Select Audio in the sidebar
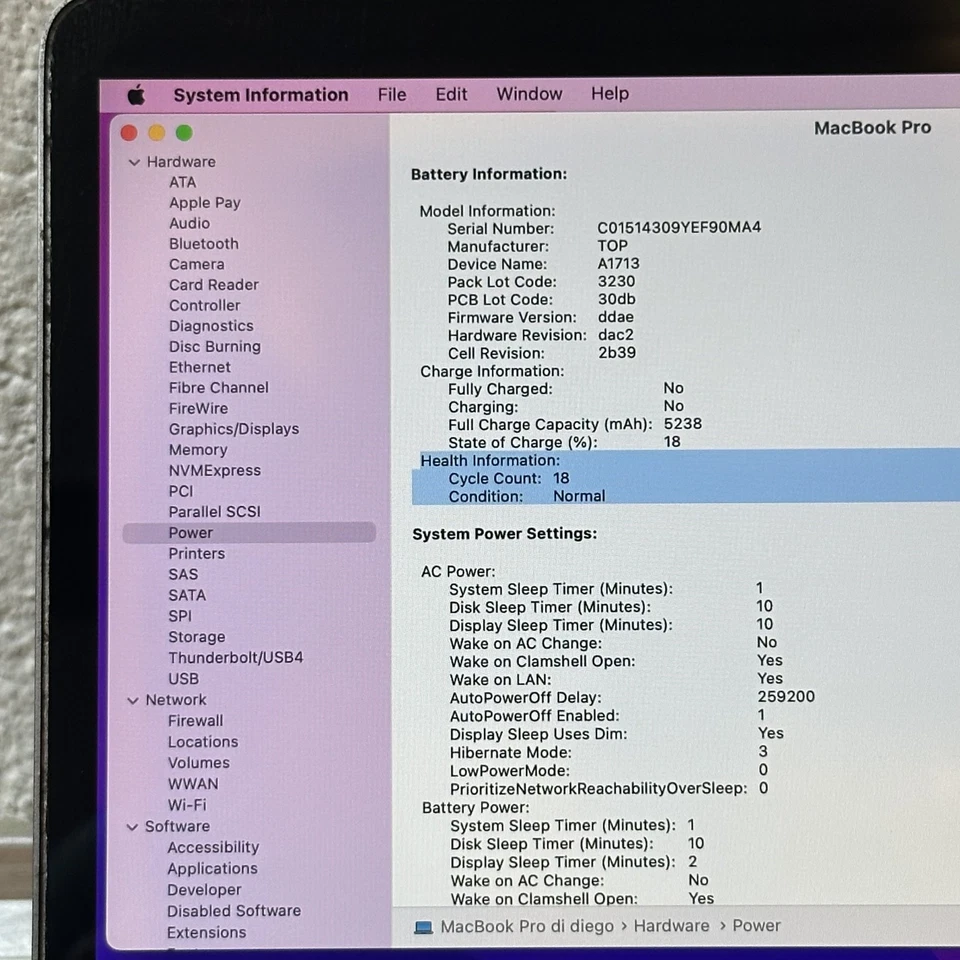This screenshot has height=960, width=960. (x=189, y=223)
